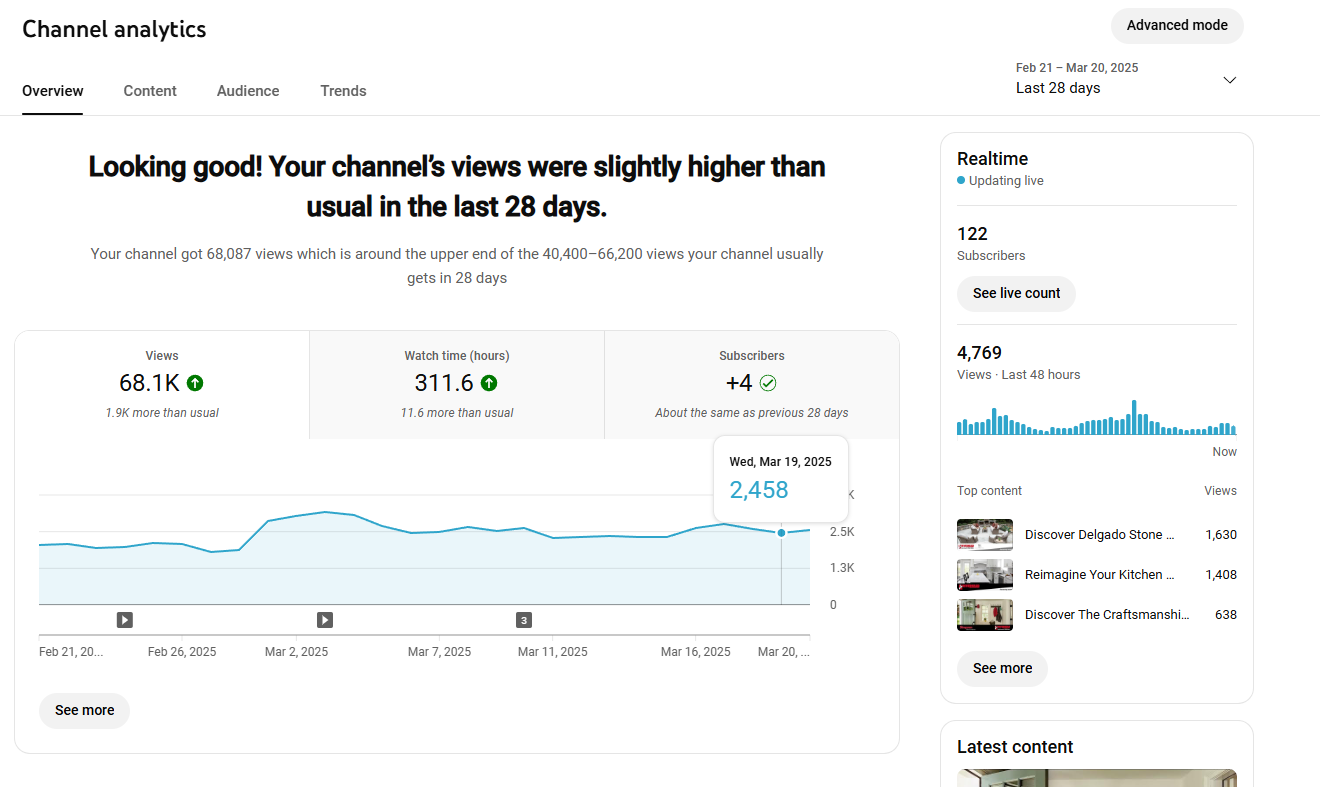Click the "Realtime" card heading
This screenshot has height=787, width=1320.
(992, 159)
